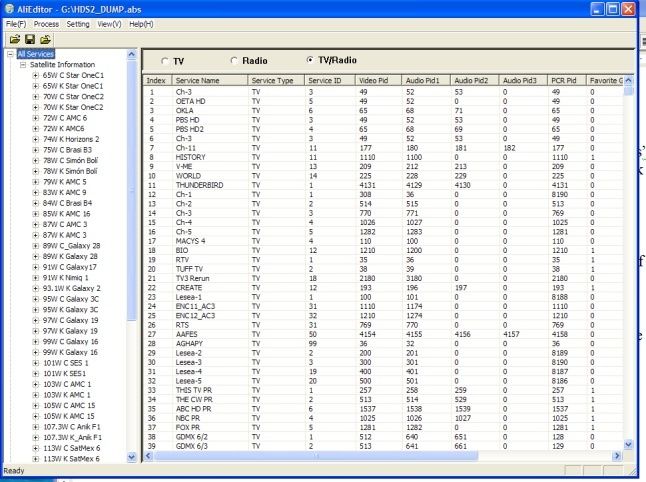646x482 pixels.
Task: Select the HISTORY service row
Action: click(x=383, y=157)
